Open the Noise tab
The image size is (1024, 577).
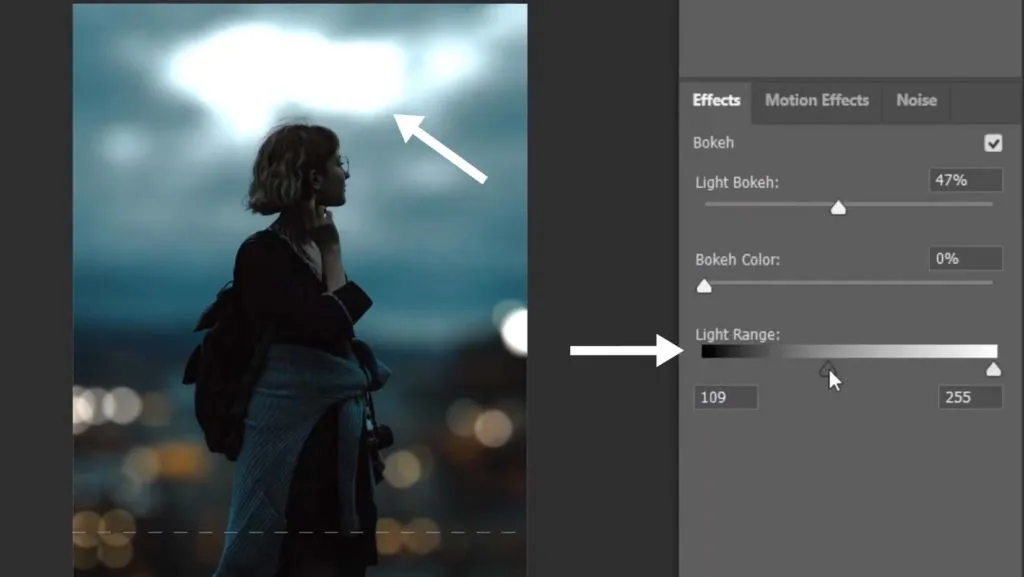coord(915,101)
